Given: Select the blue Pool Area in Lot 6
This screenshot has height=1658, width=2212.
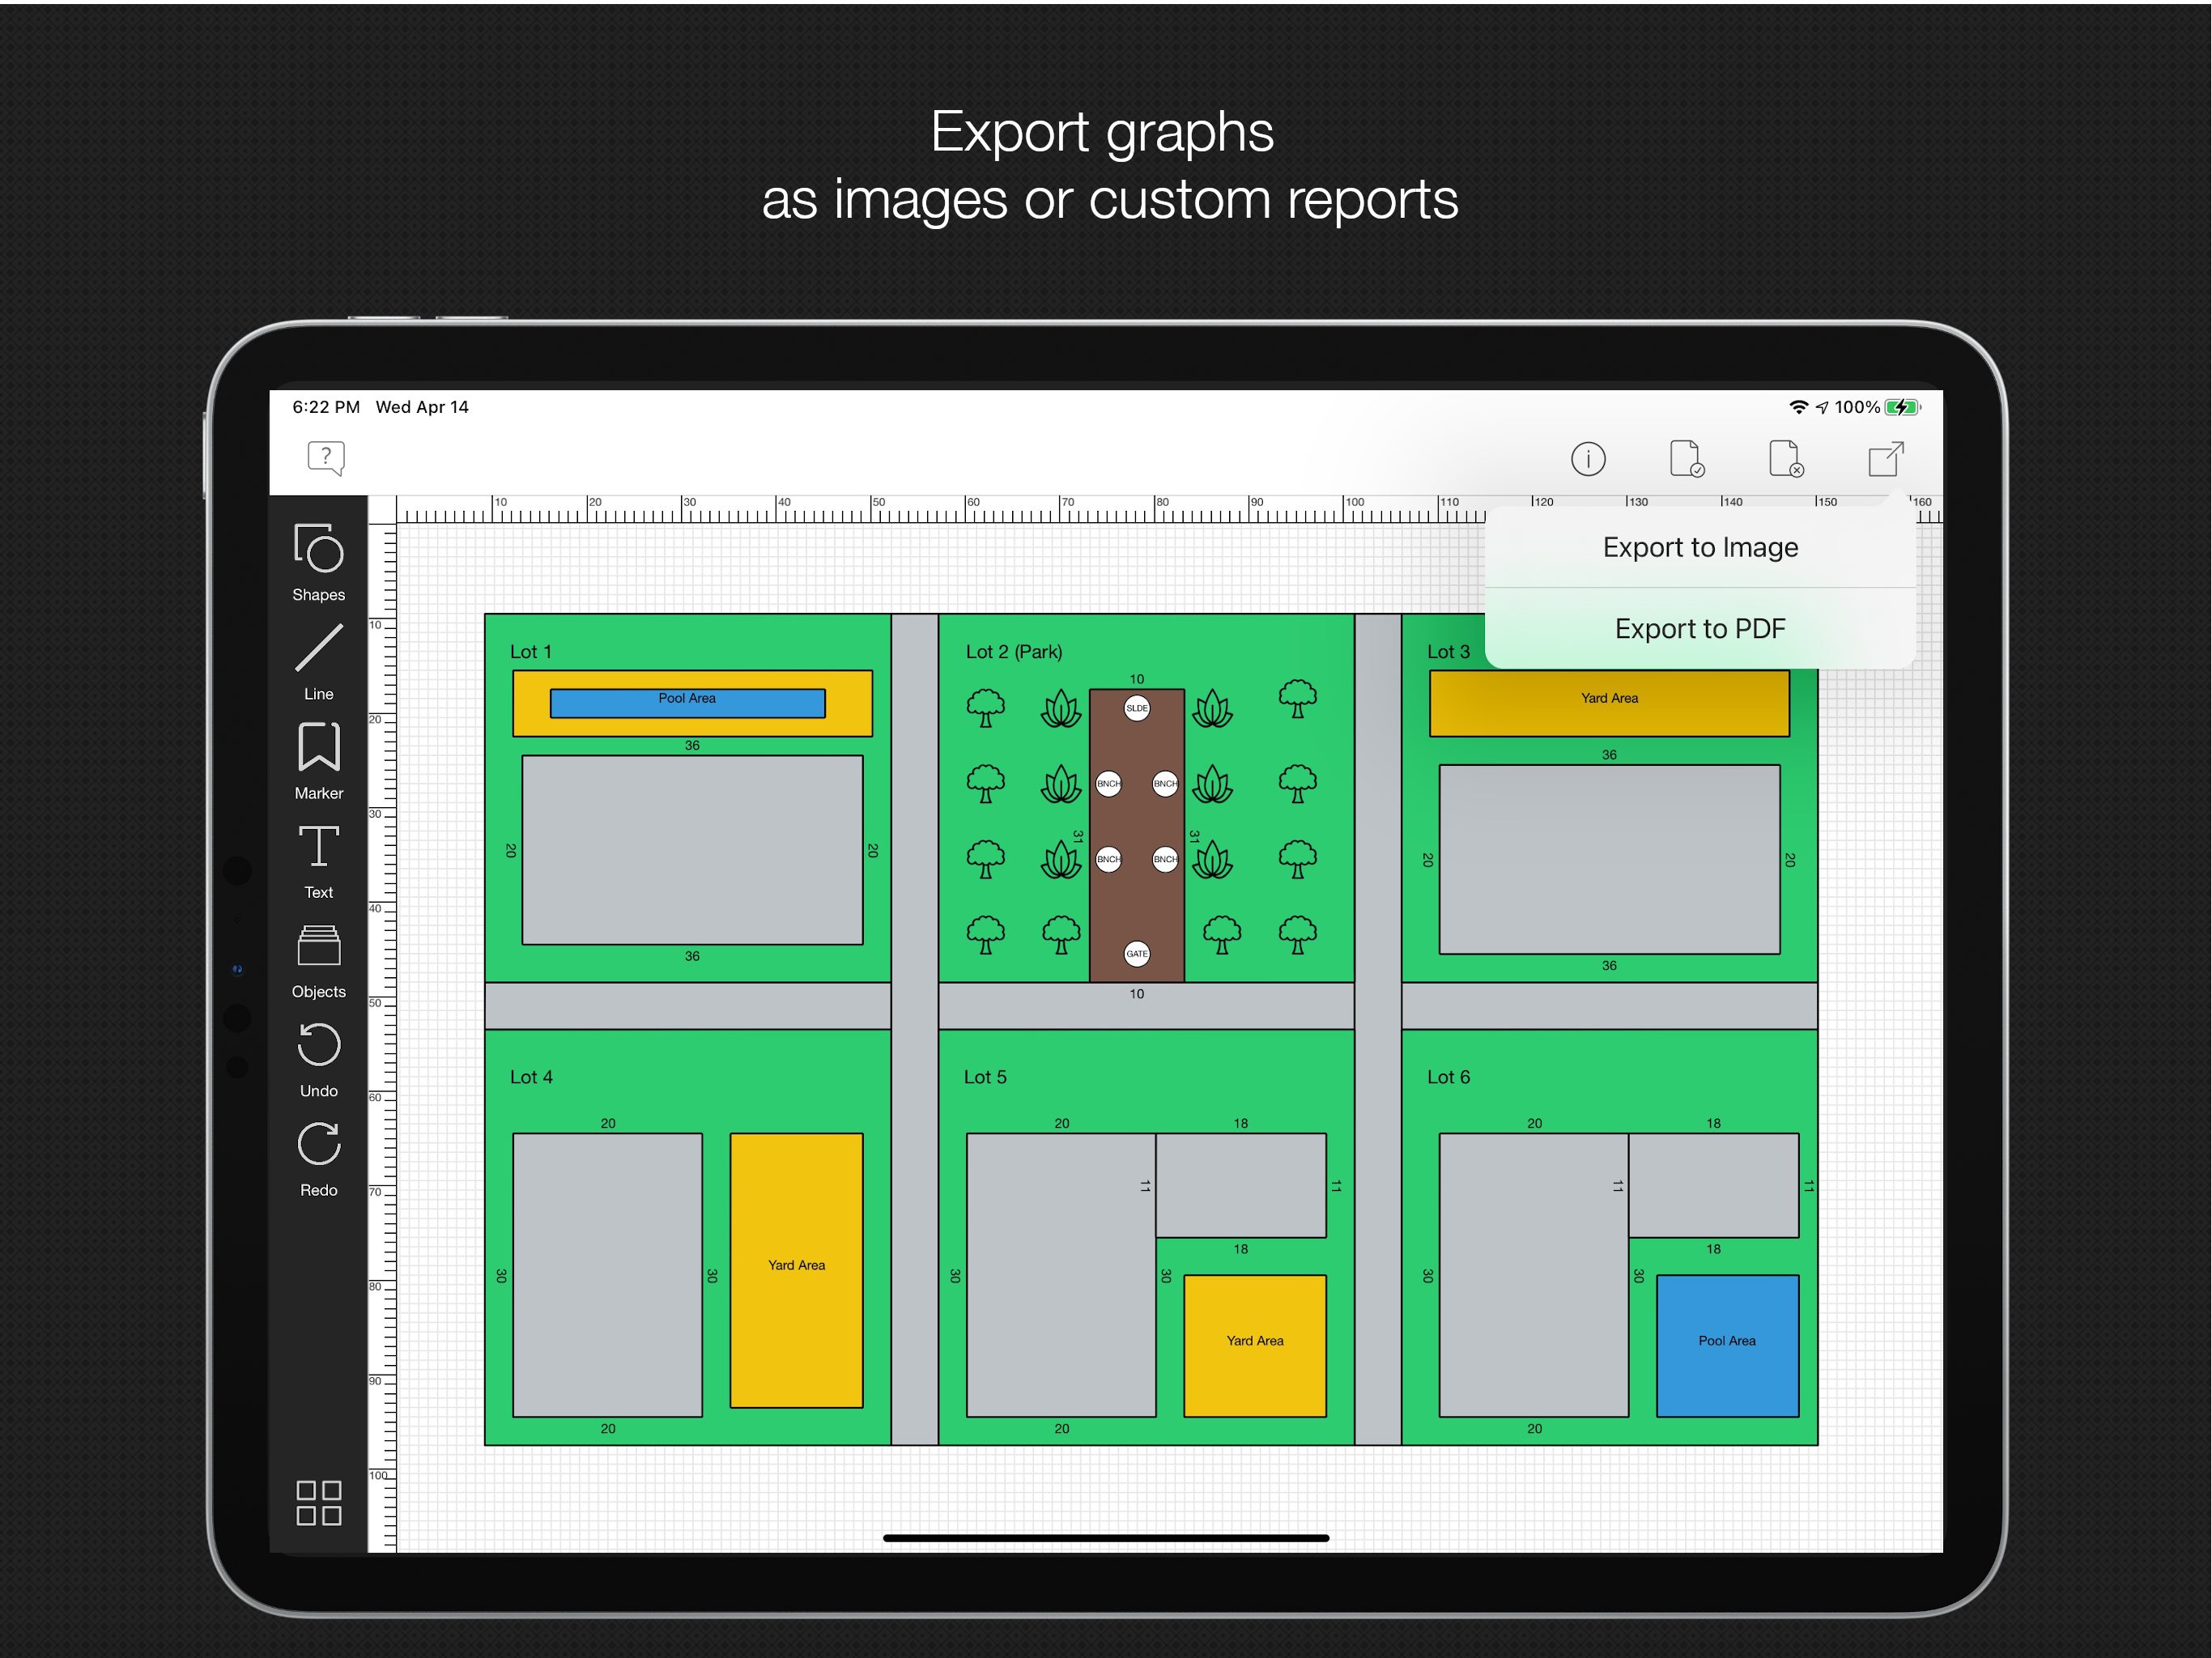Looking at the screenshot, I should click(1727, 1345).
